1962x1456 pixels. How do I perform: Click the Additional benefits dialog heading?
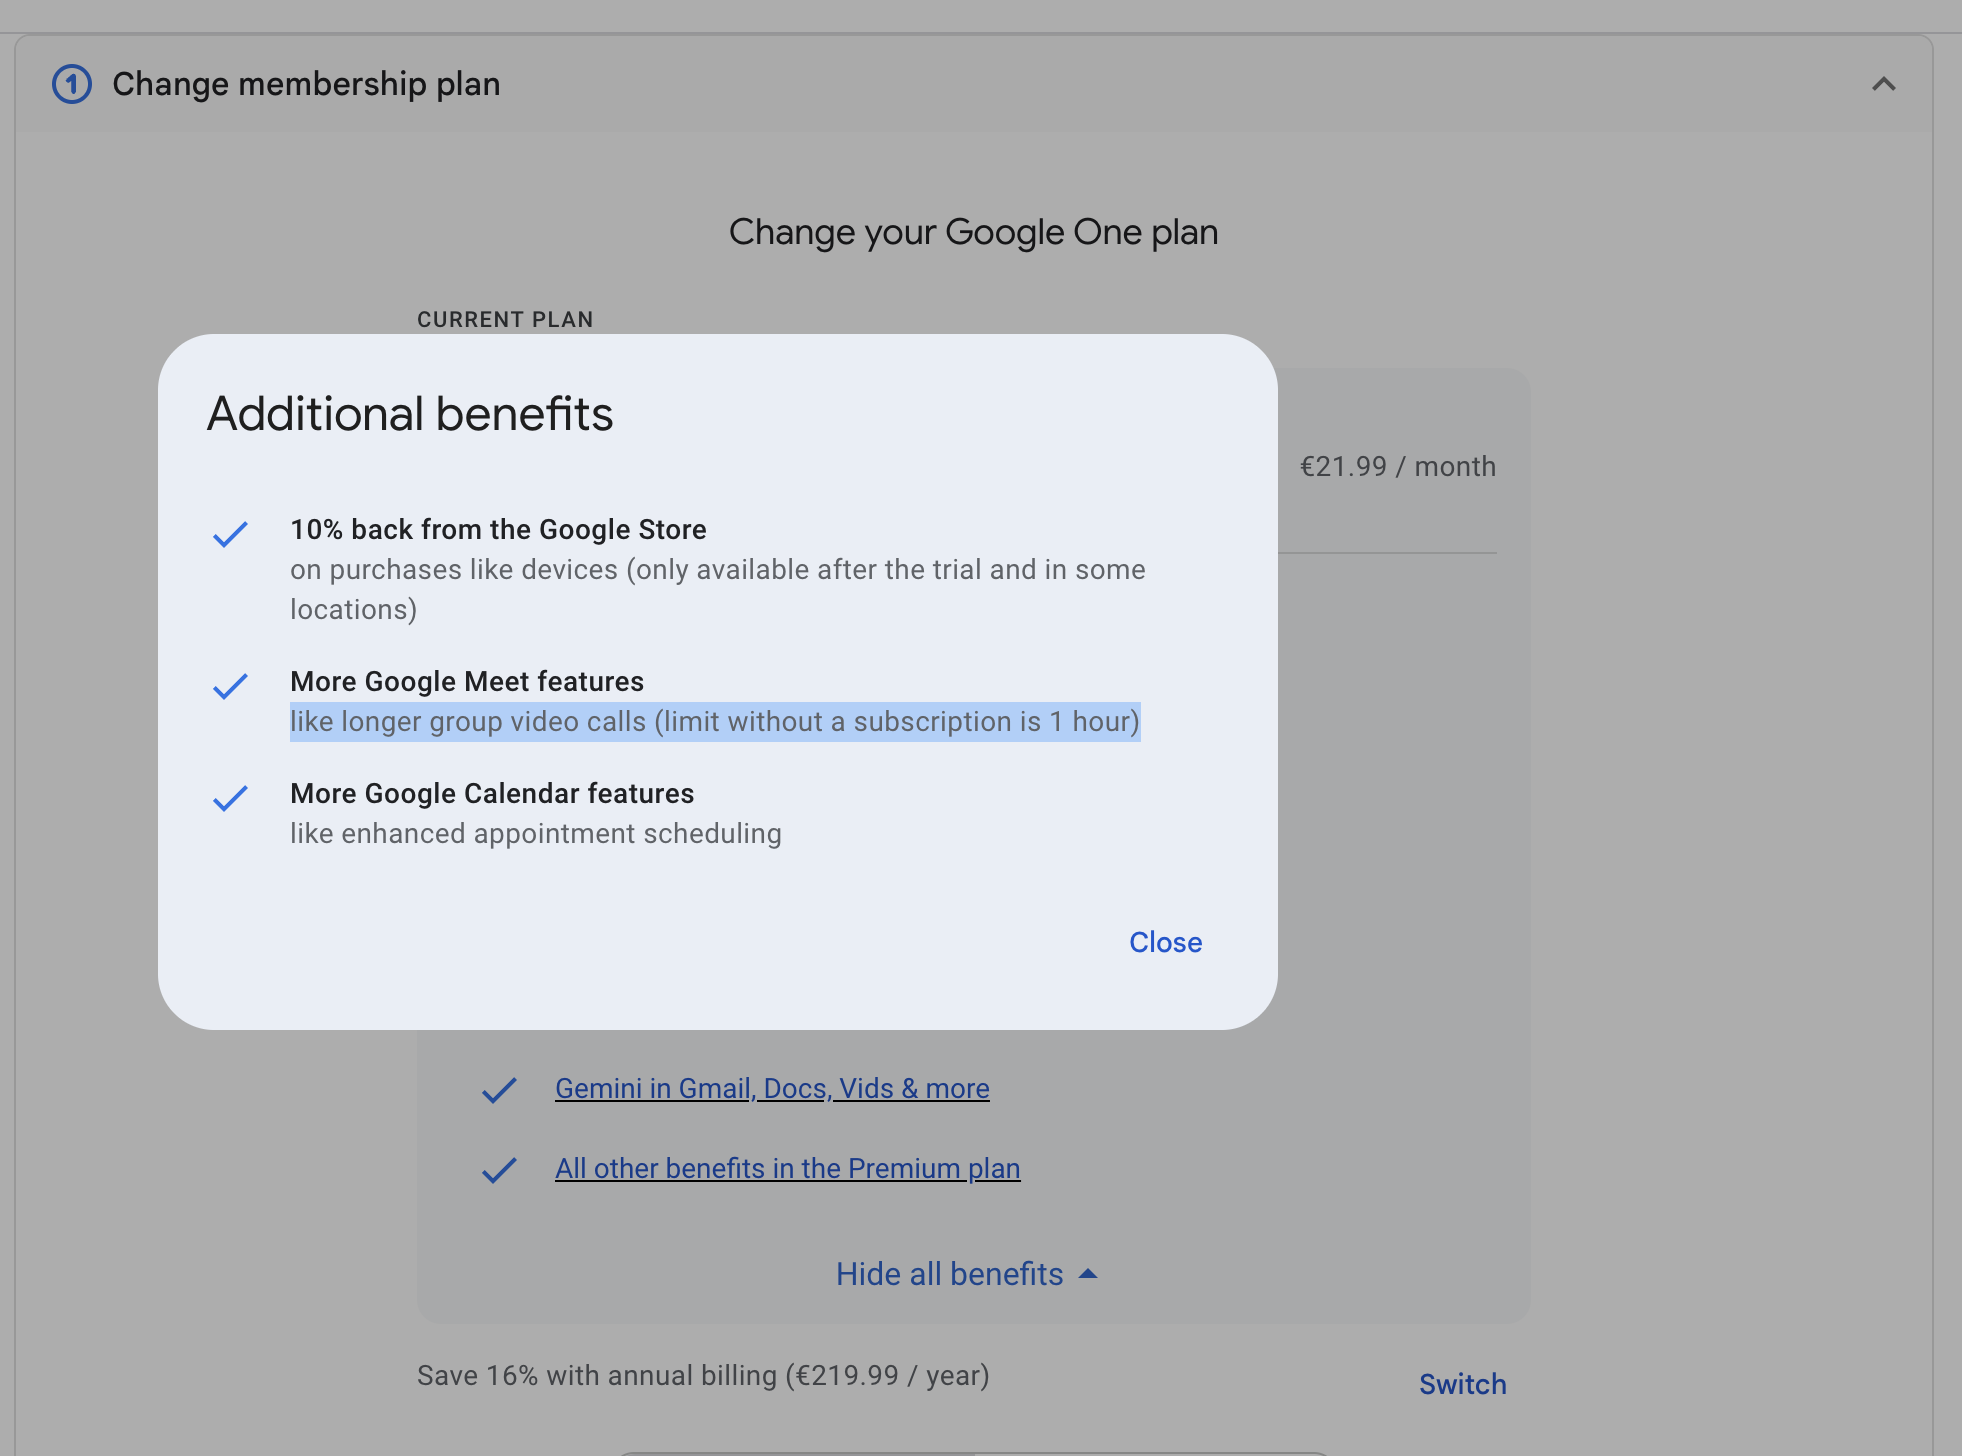pyautogui.click(x=410, y=414)
